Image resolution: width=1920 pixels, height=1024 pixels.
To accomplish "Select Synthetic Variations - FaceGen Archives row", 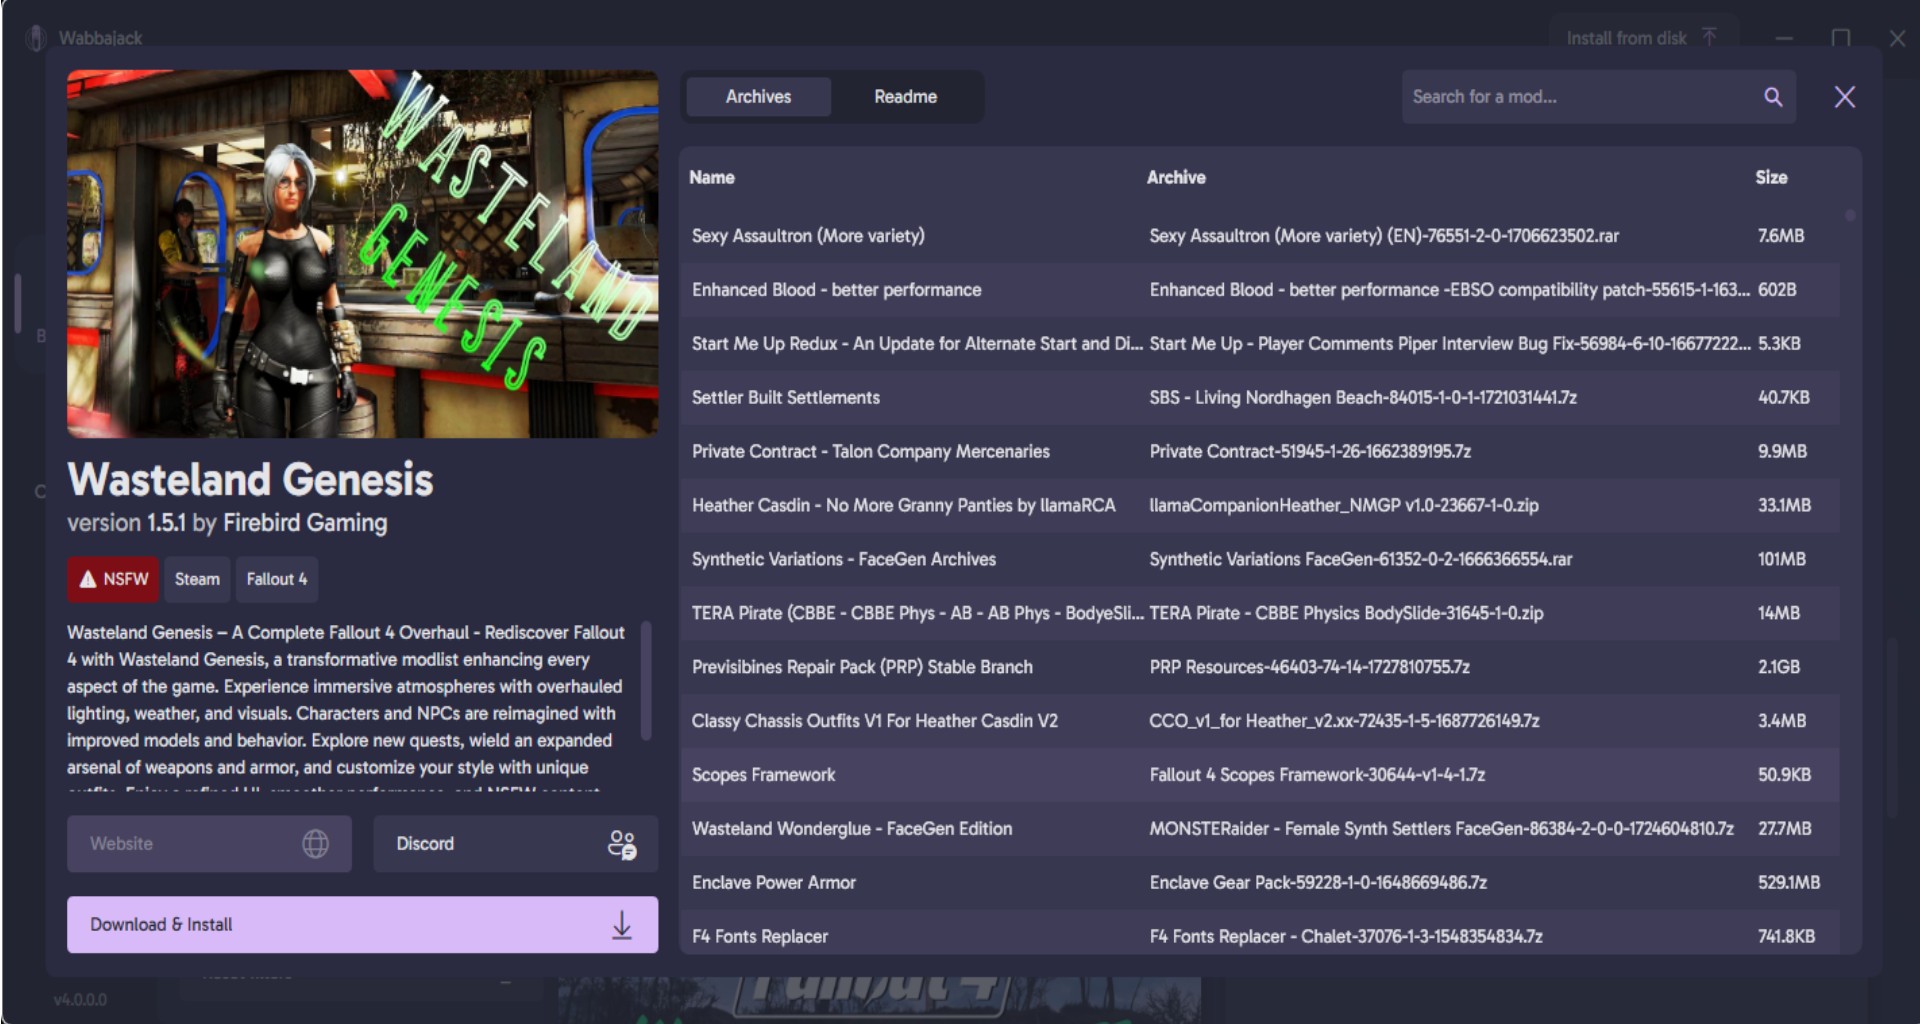I will [x=1260, y=560].
